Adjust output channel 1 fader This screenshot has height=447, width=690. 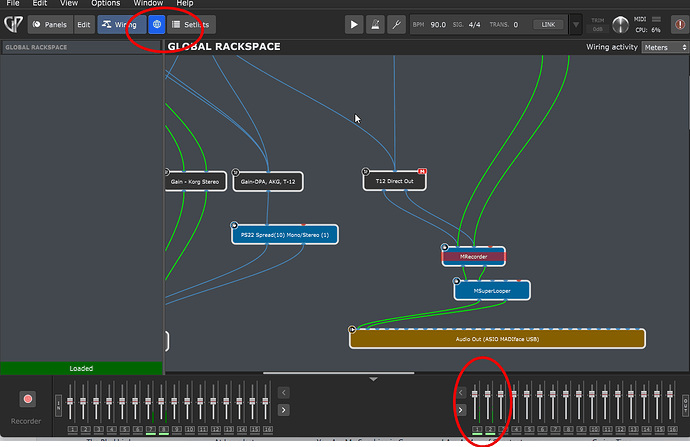[x=475, y=393]
